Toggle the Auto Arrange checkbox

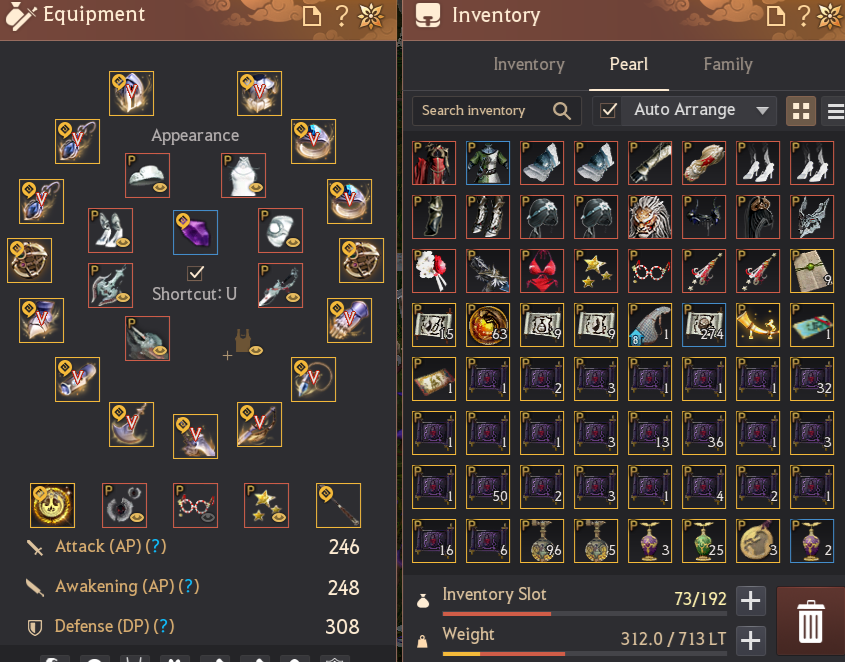[x=608, y=111]
